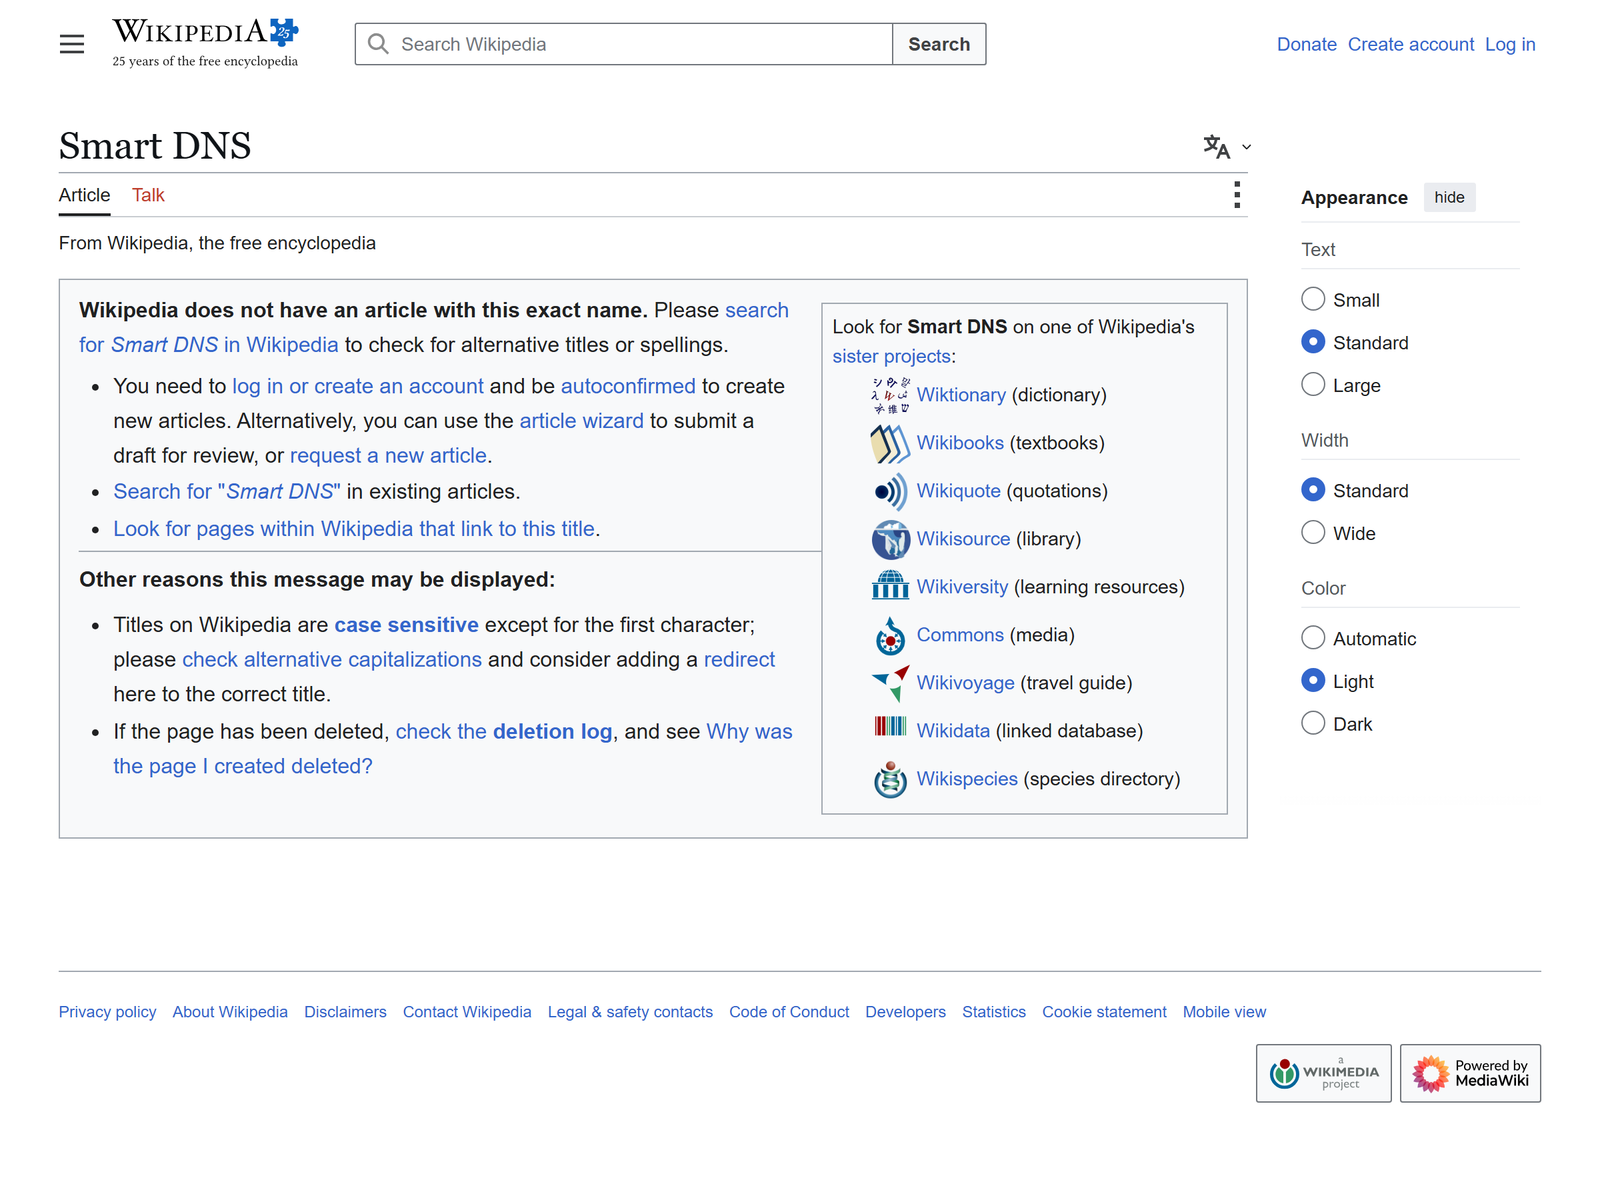1600x1200 pixels.
Task: Click the Wiktionary logo icon
Action: [890, 395]
